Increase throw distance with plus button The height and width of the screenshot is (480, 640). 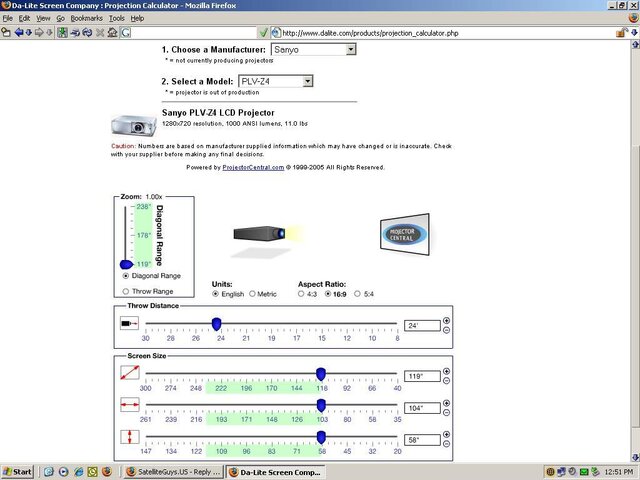[x=447, y=321]
